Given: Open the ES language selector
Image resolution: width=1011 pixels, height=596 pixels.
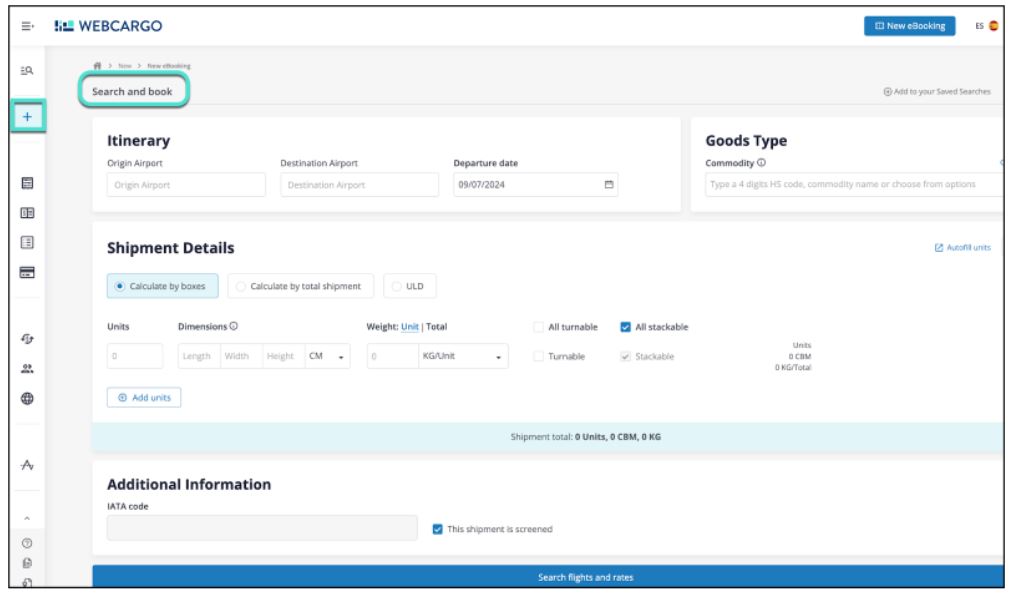Looking at the screenshot, I should 984,25.
